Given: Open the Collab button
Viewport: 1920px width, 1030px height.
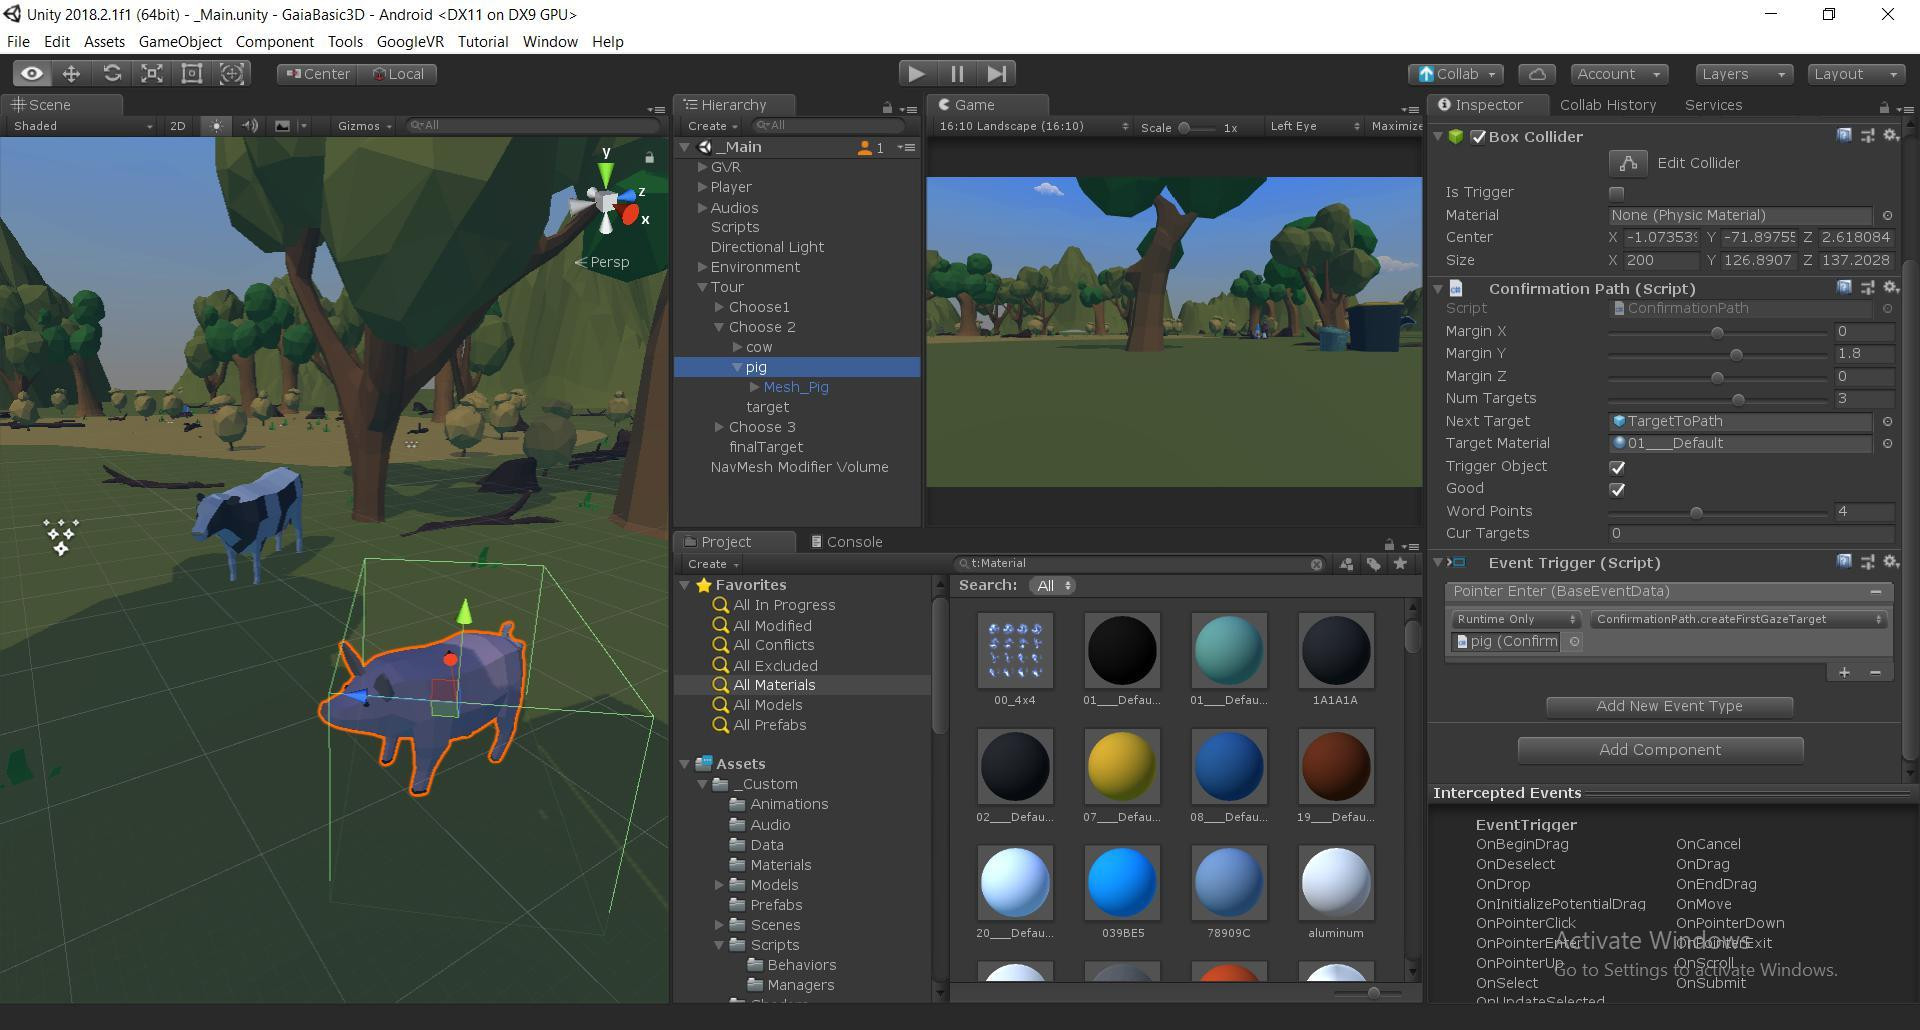Looking at the screenshot, I should click(x=1456, y=74).
